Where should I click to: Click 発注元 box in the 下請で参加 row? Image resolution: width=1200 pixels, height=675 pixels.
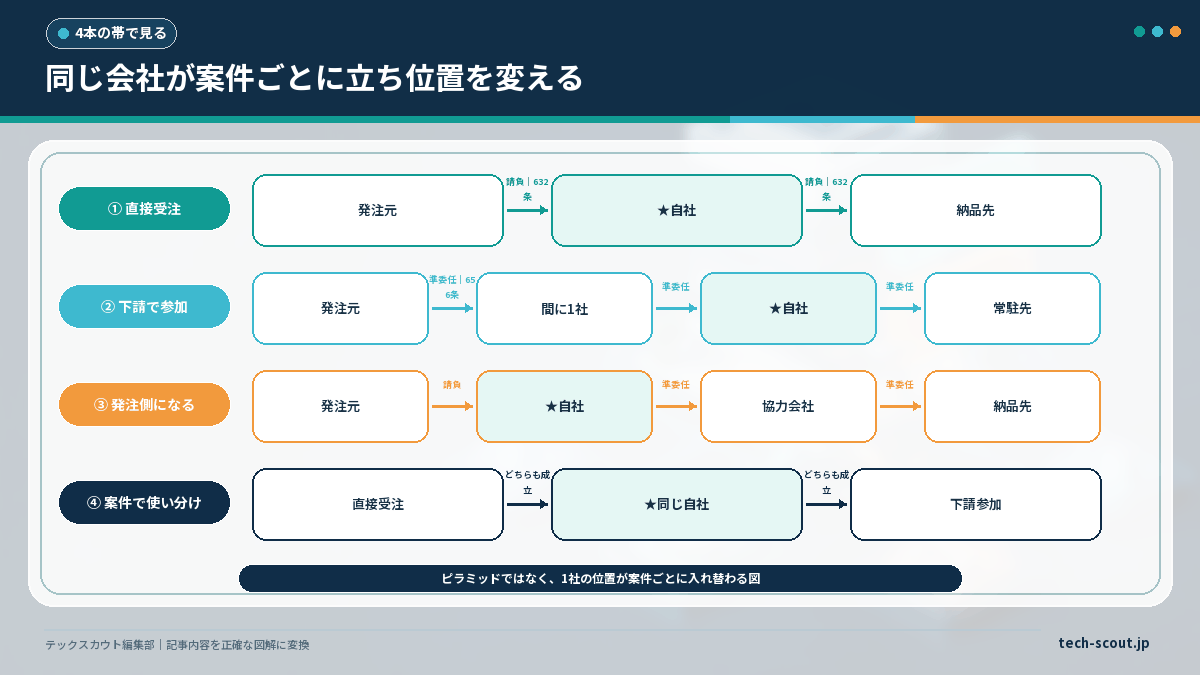(340, 308)
